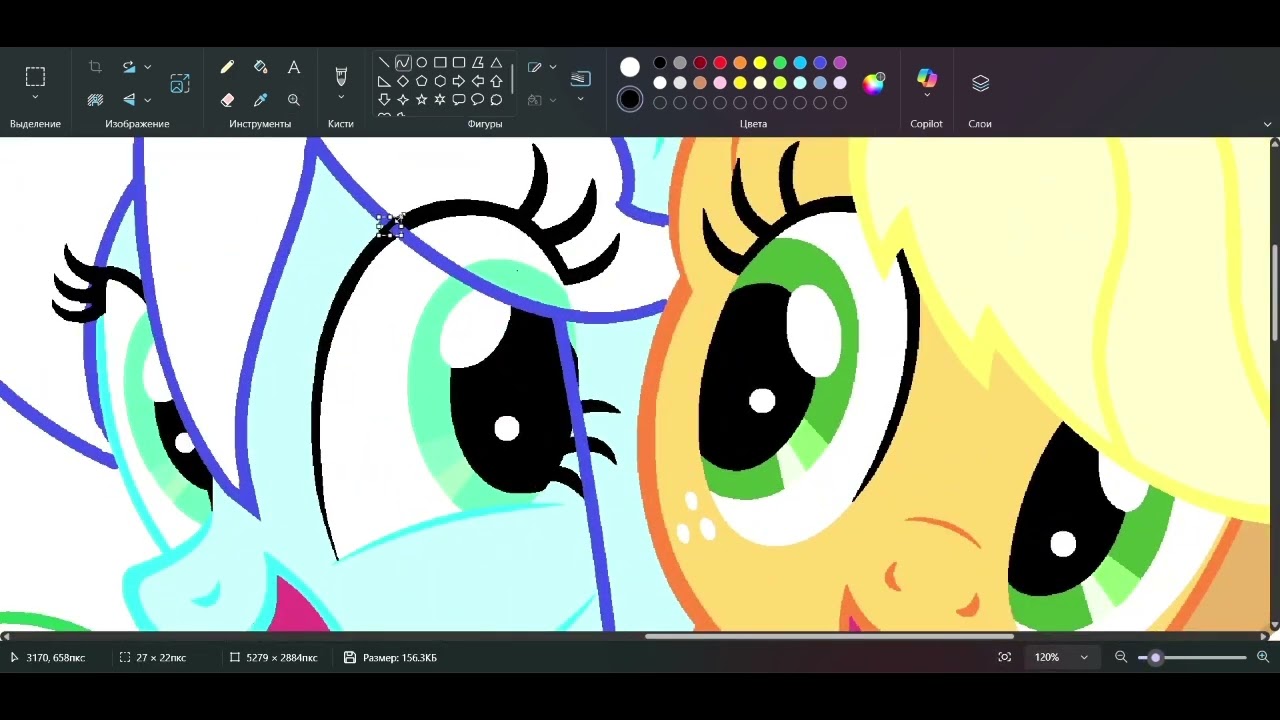Select the Fill bucket tool
Viewport: 1280px width, 720px height.
pyautogui.click(x=261, y=67)
